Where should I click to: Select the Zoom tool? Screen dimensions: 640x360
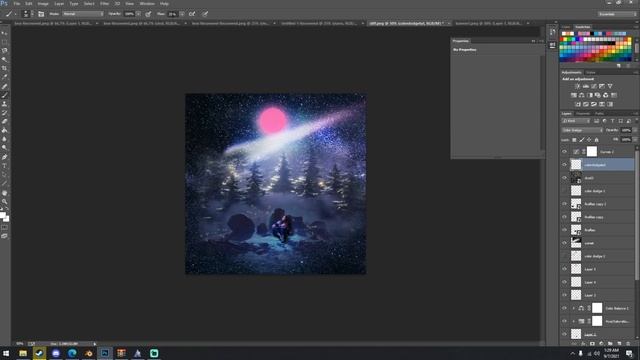click(4, 201)
